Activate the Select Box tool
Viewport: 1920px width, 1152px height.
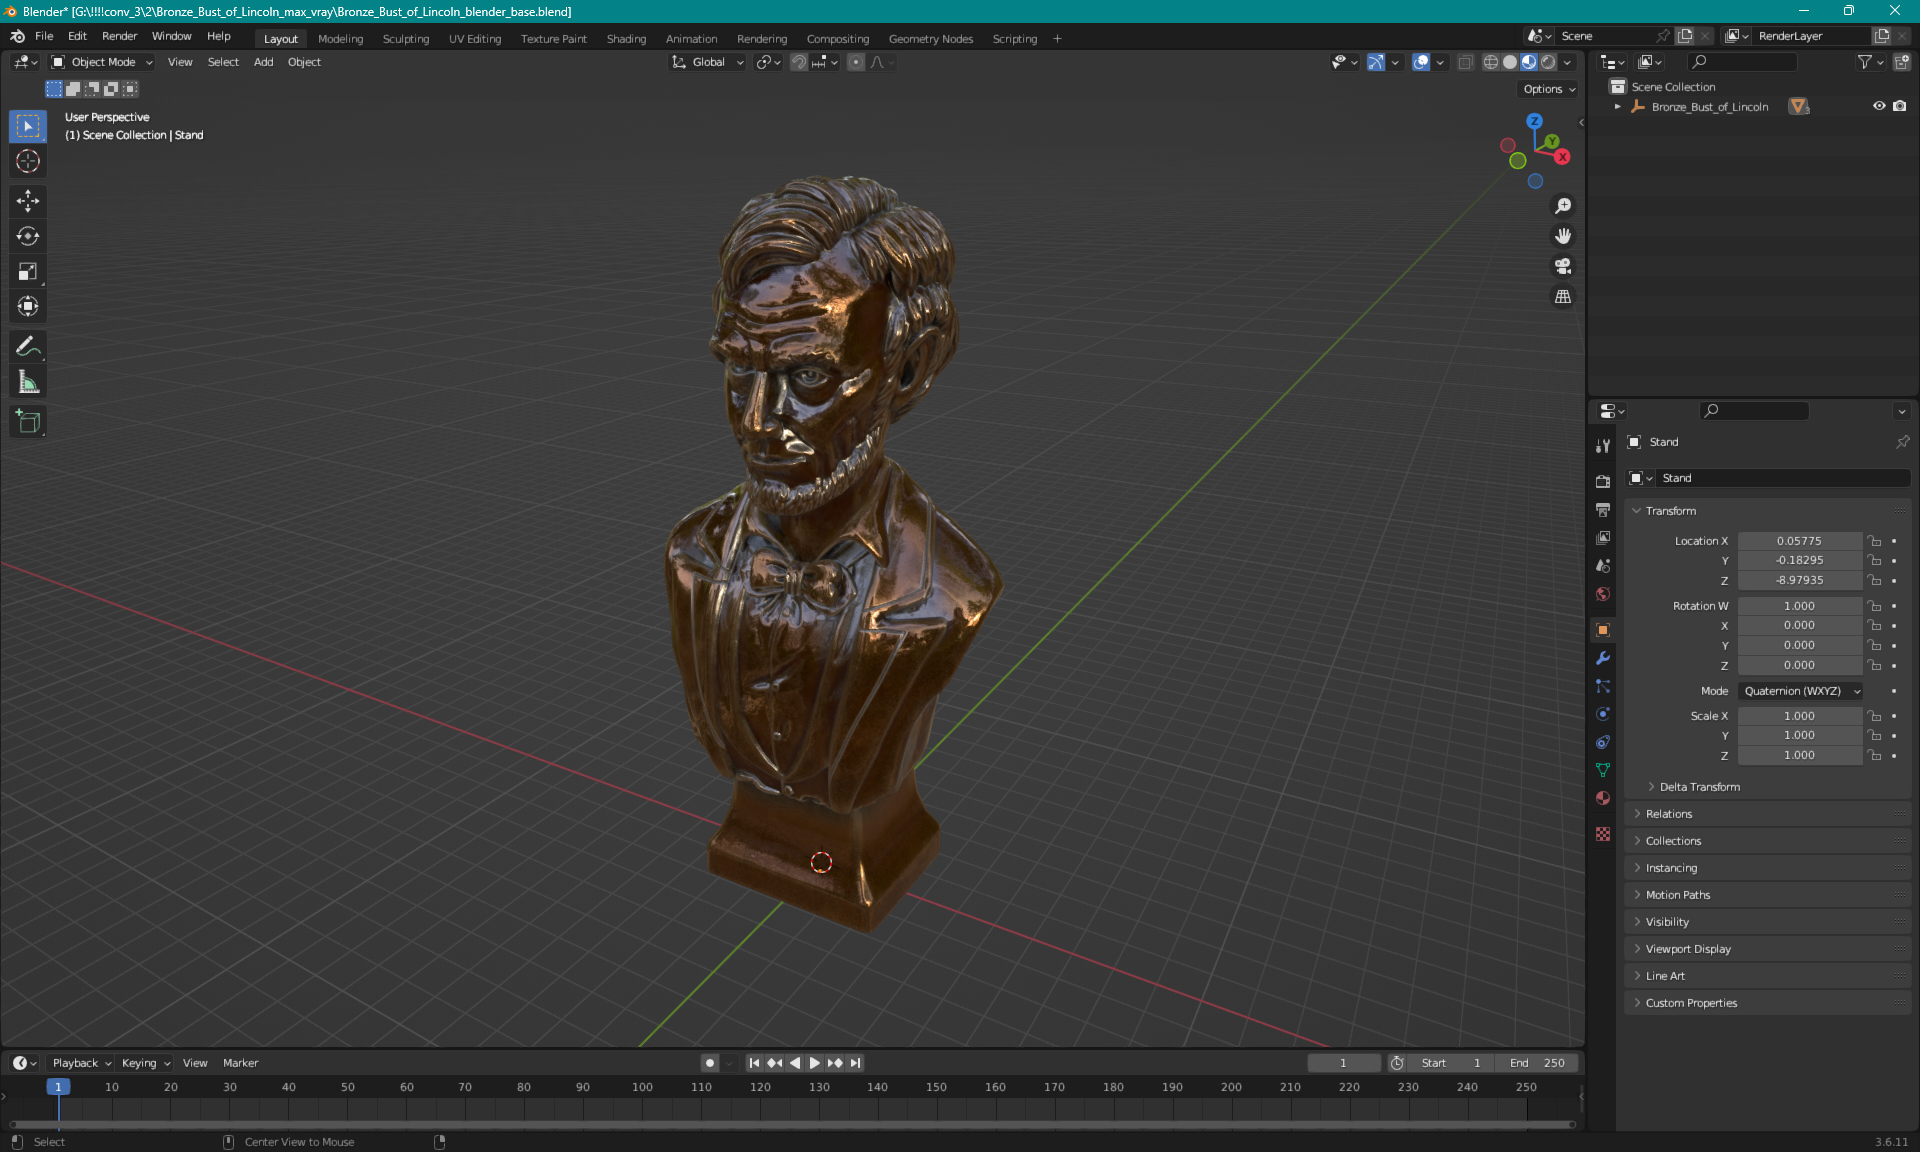point(28,126)
